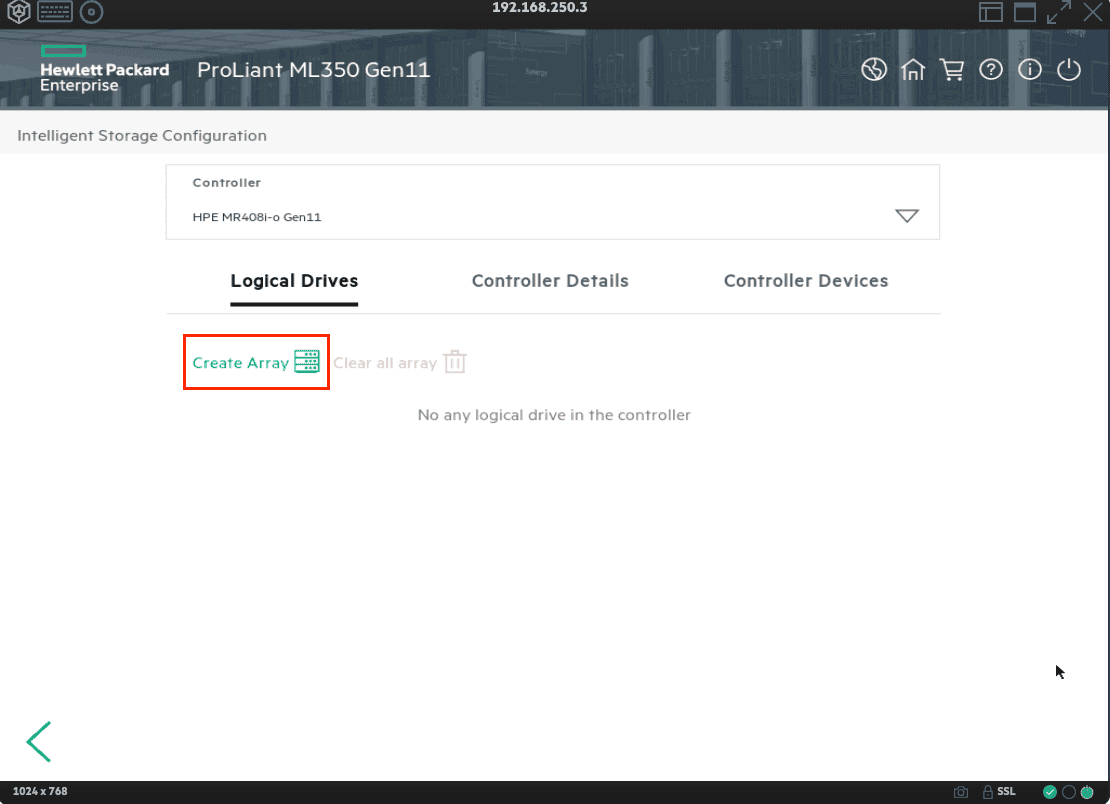Click the console cube icon top-left

click(18, 12)
